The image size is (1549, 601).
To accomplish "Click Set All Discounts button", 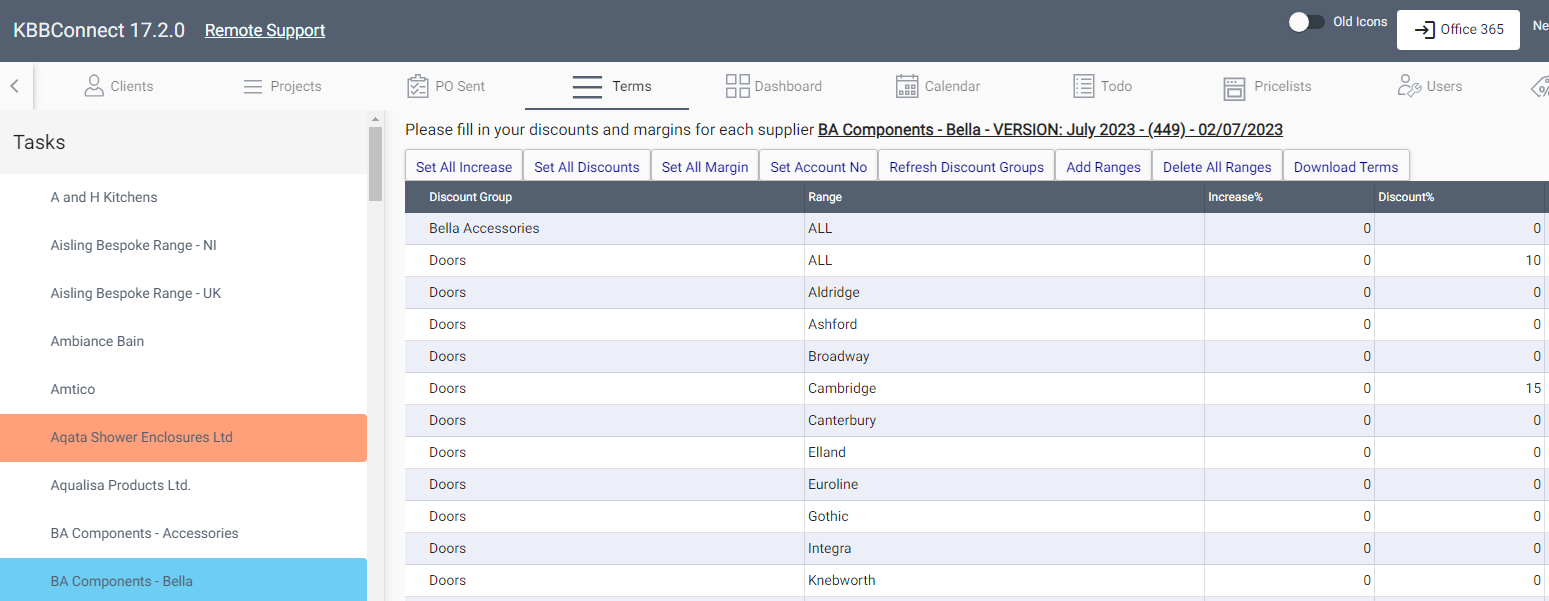I will [587, 167].
